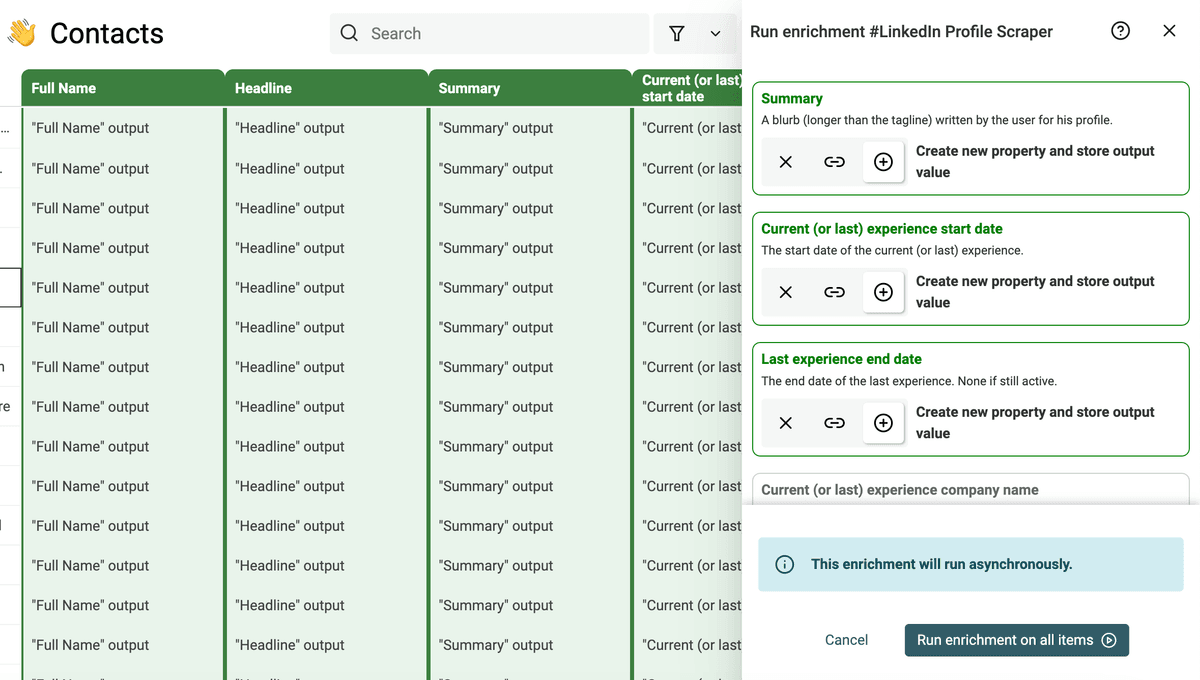The width and height of the screenshot is (1200, 680).
Task: Choose X option for experience start date
Action: (x=786, y=292)
